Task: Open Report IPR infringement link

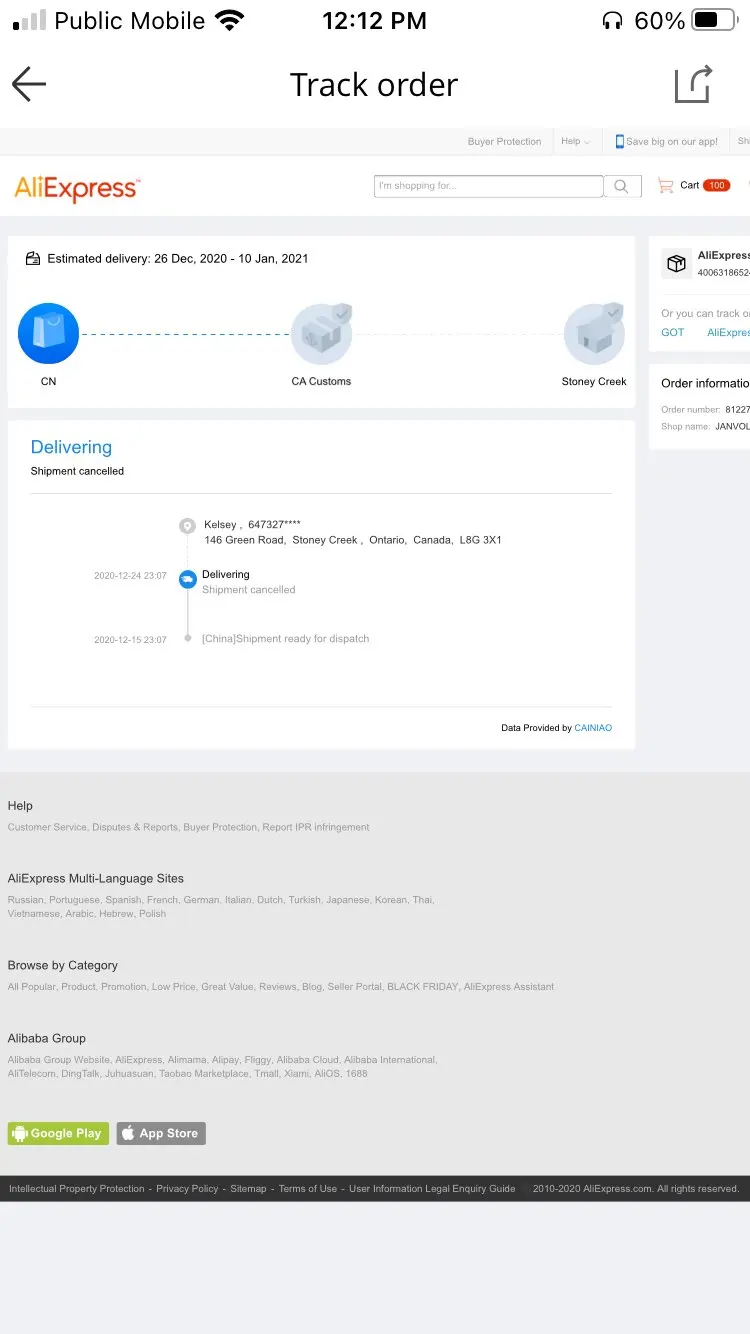Action: (316, 827)
